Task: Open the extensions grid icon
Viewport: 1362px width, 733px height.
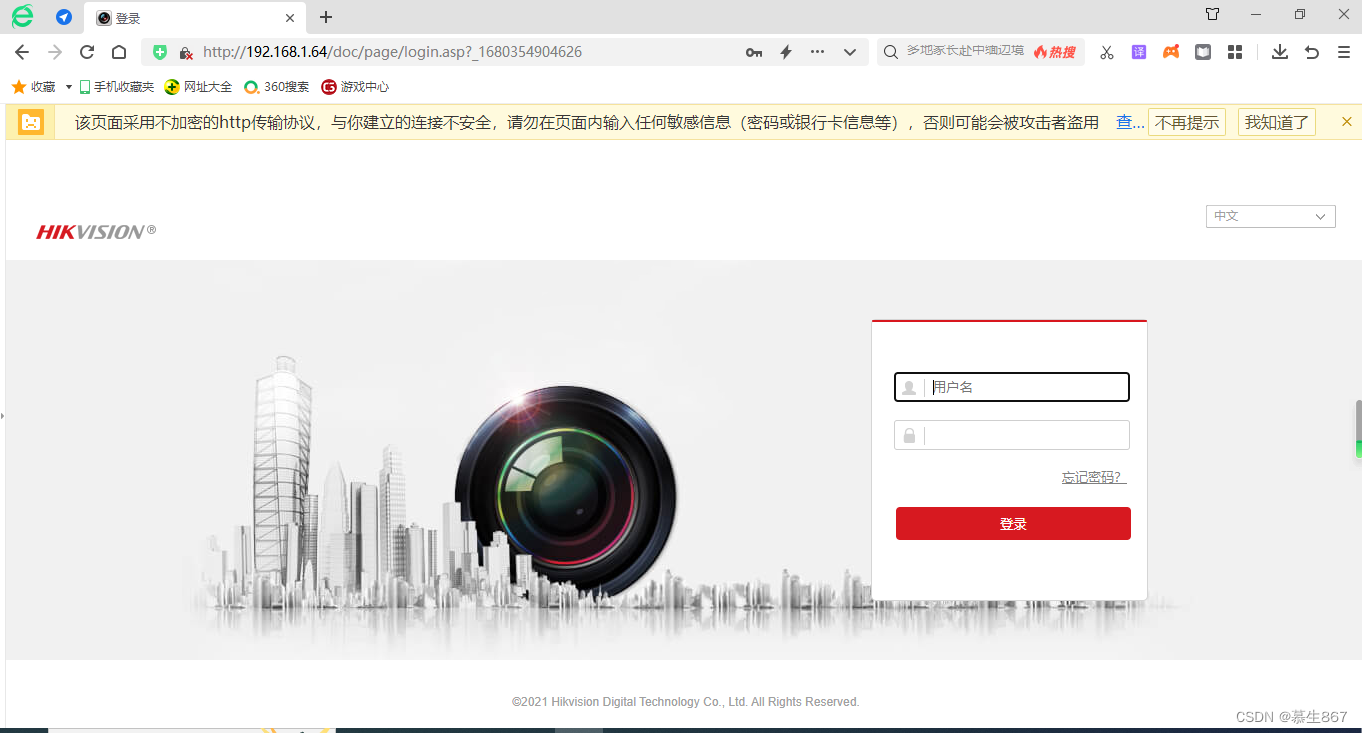Action: (x=1235, y=52)
